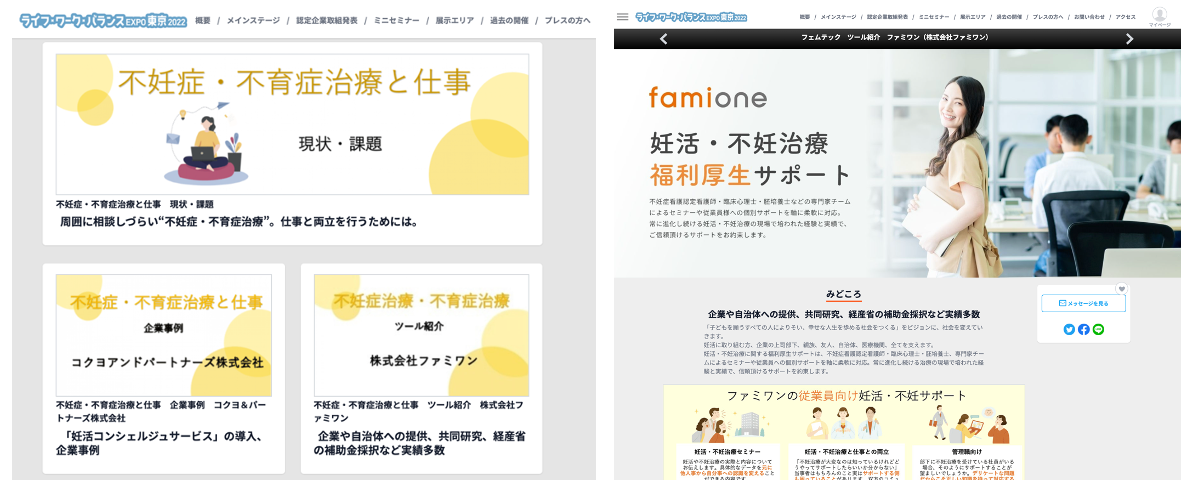
Task: Click 企業や自治体への提供 heading under みどころ
Action: [843, 313]
